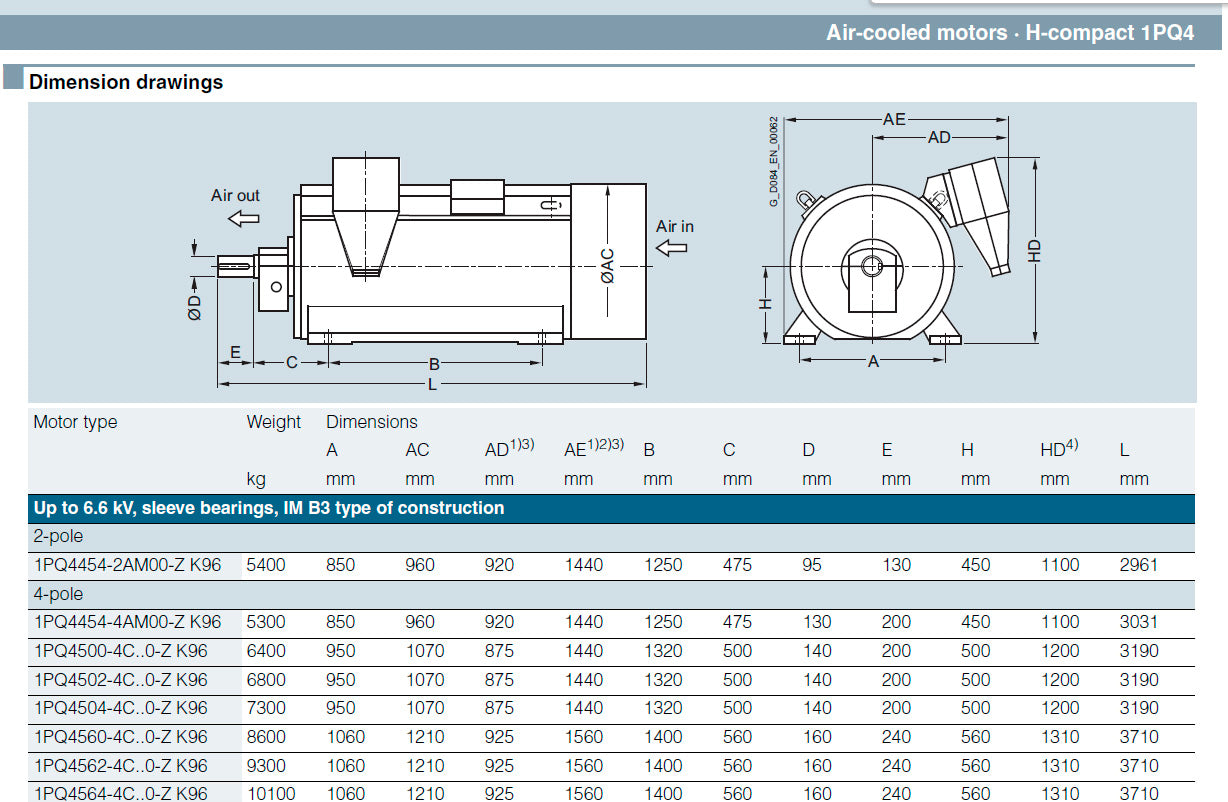1228x802 pixels.
Task: Click the 'AD1)3)' column header
Action: (x=509, y=449)
